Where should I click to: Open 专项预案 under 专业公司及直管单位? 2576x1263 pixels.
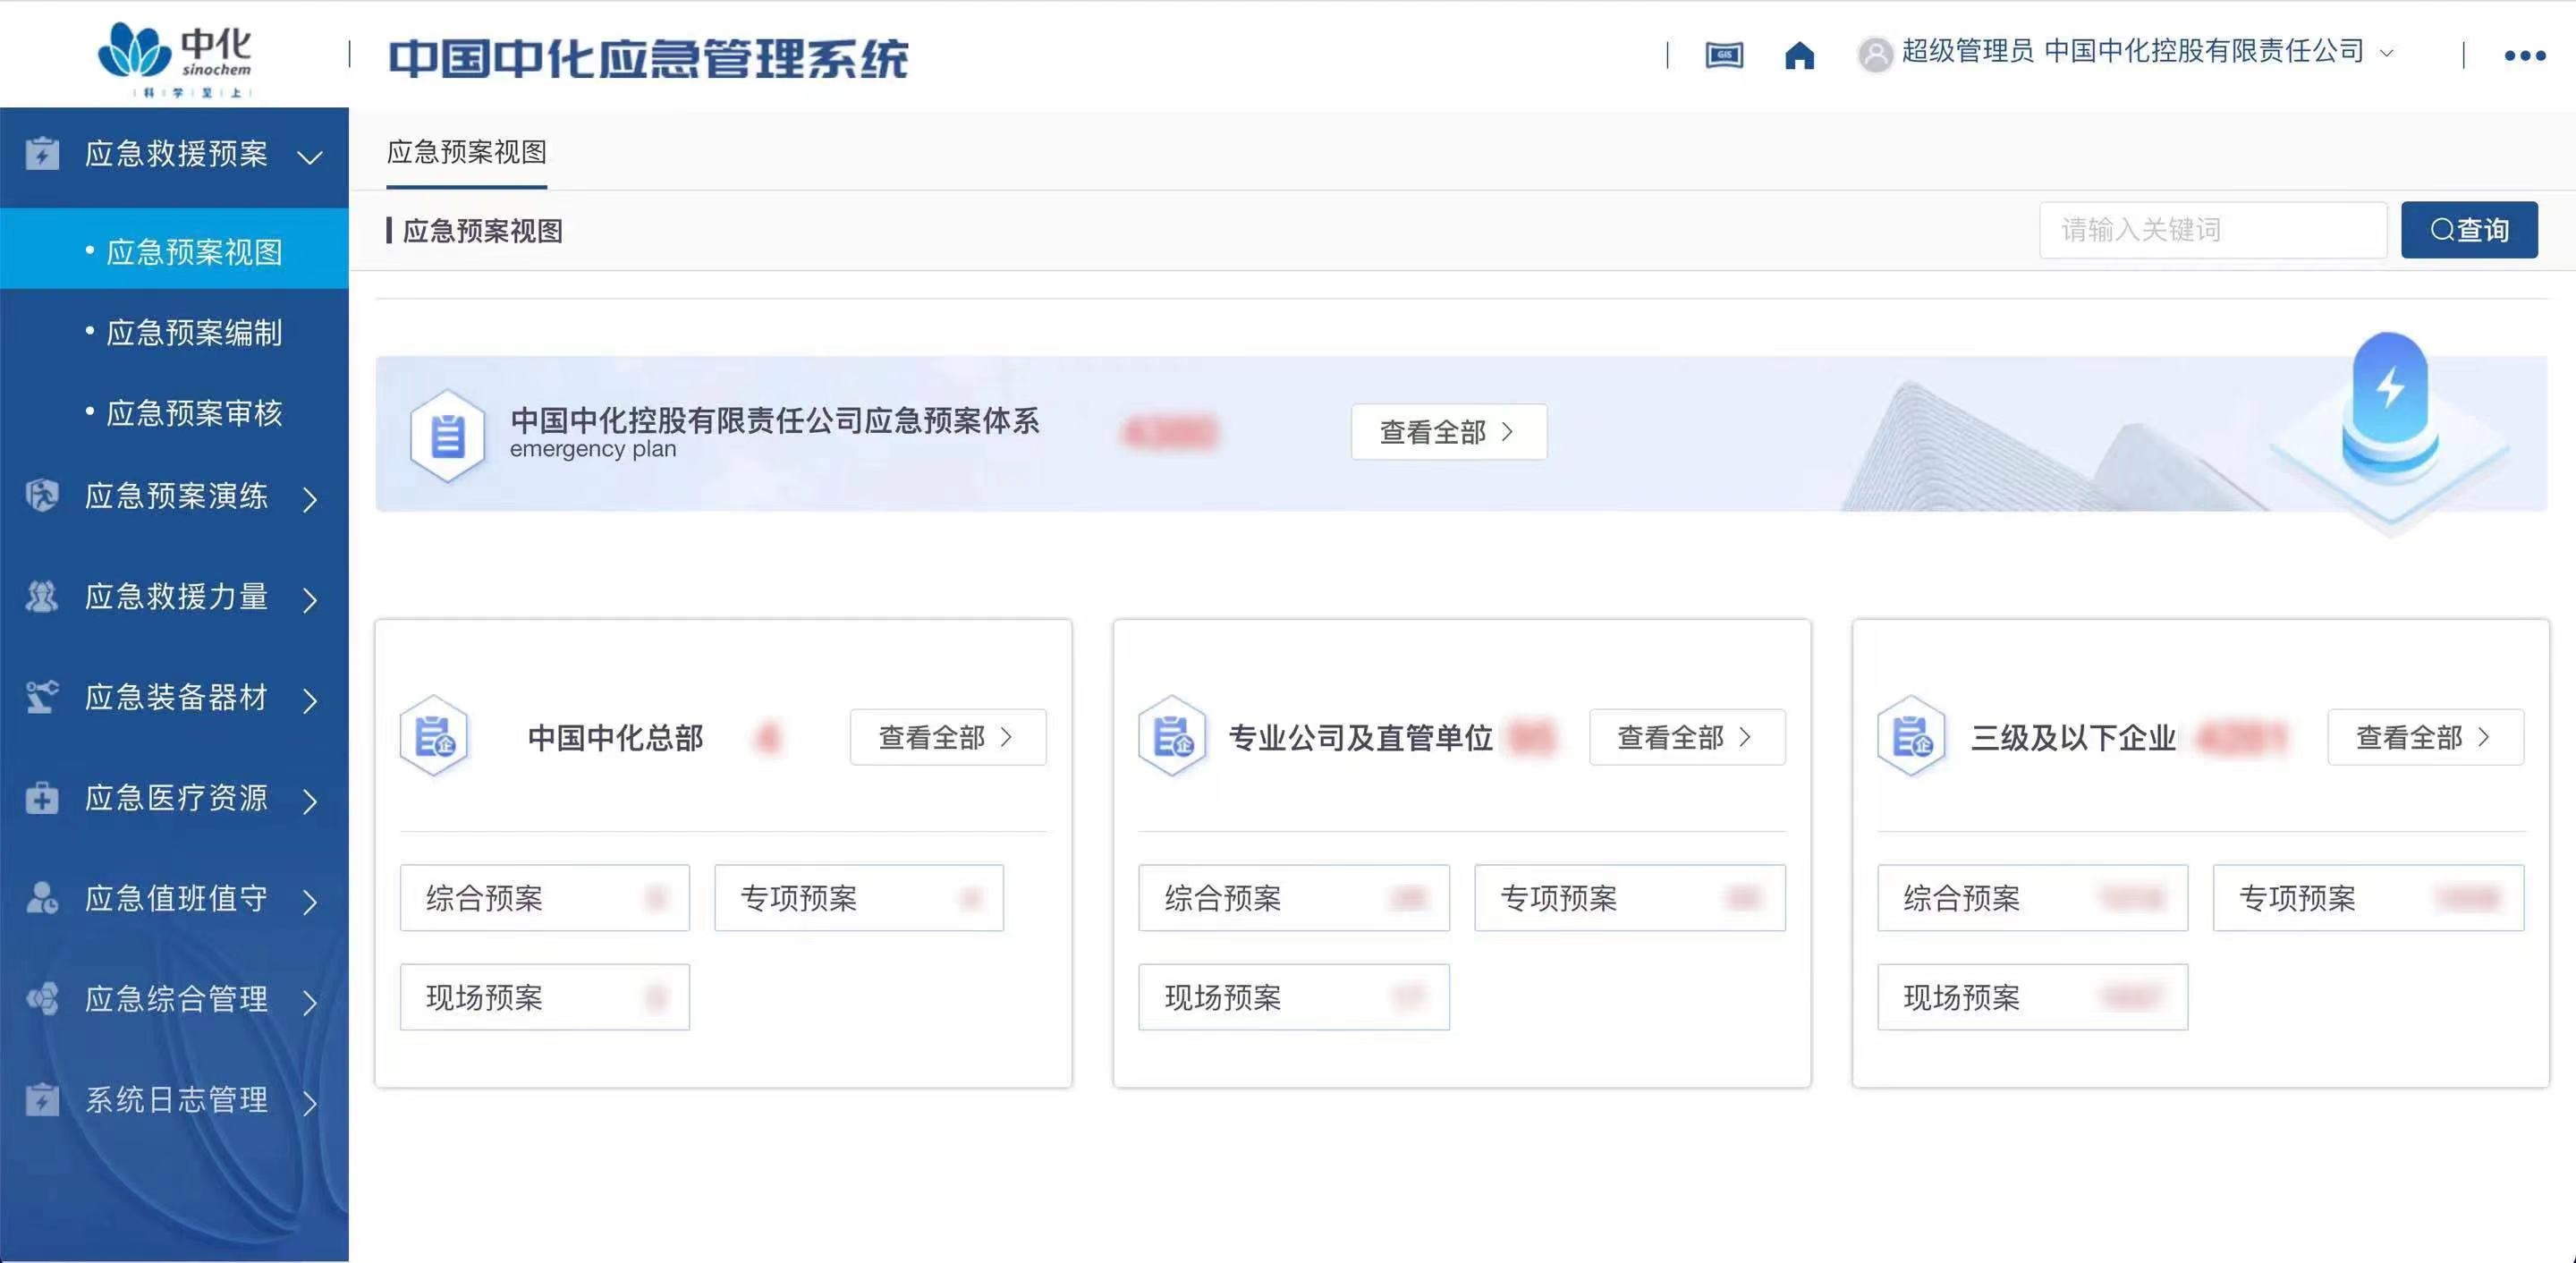tap(1630, 898)
